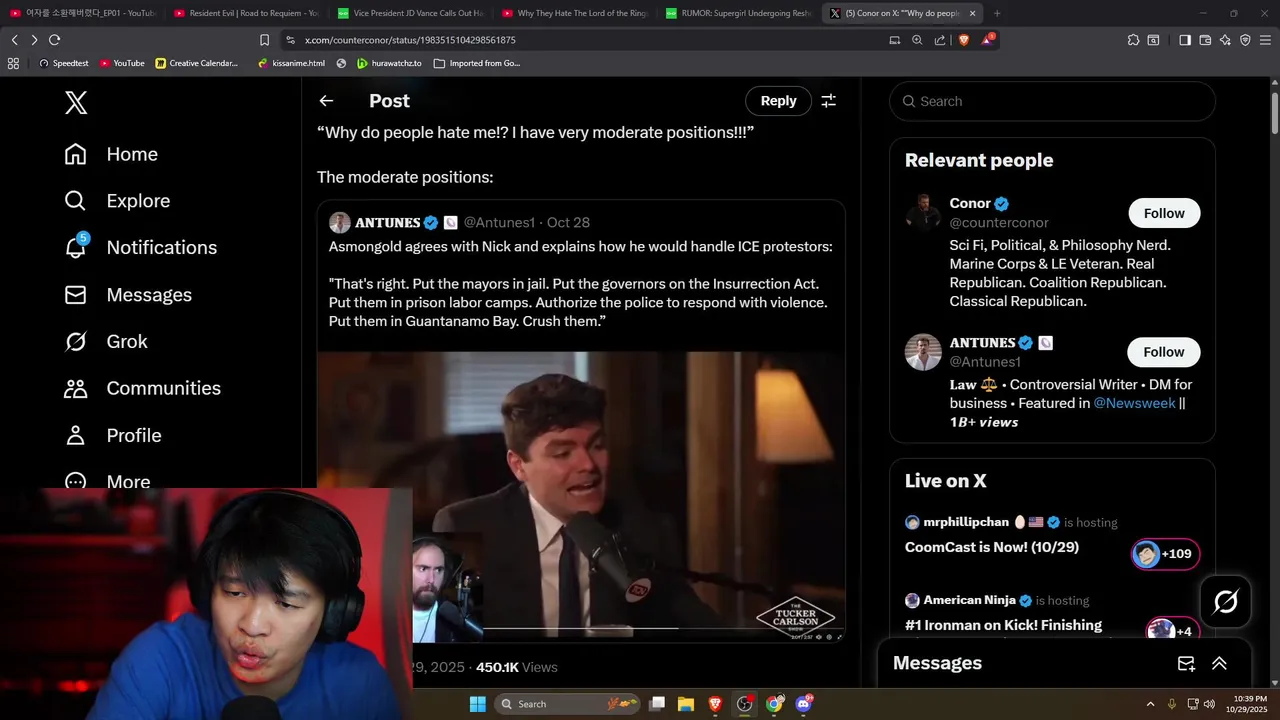
Task: Open the Leo AI sparkle icon
Action: point(1225,40)
